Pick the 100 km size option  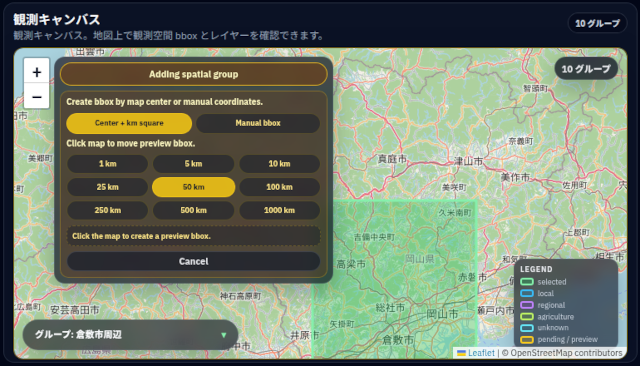[x=279, y=187]
